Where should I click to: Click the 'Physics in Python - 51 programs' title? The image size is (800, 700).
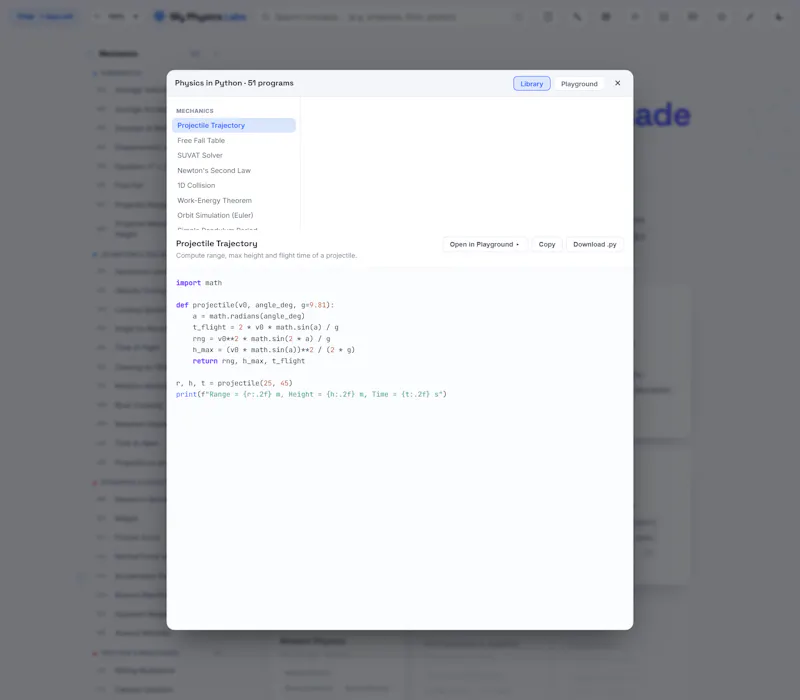[234, 83]
